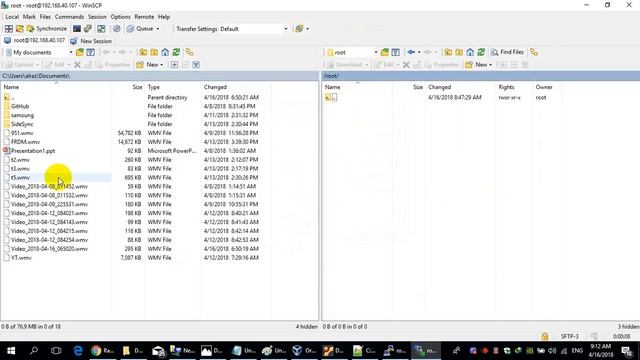
Task: Refresh the local panel
Action: pos(176,52)
